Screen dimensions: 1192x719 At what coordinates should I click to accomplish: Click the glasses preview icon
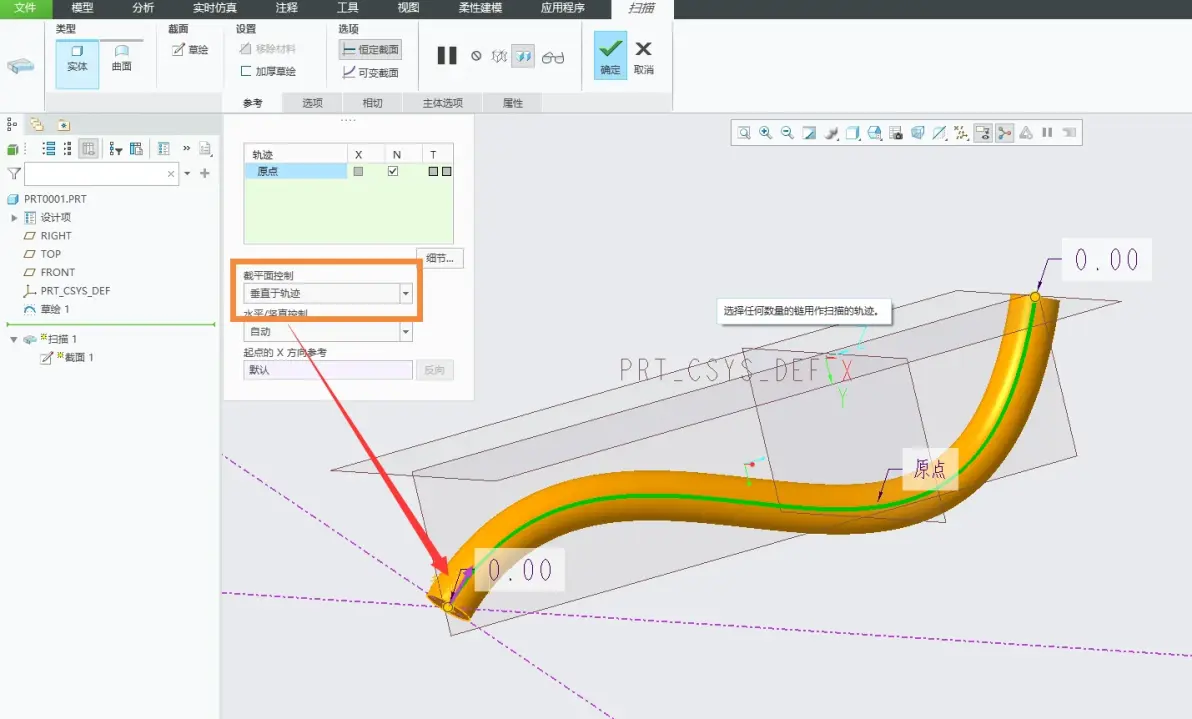(553, 57)
